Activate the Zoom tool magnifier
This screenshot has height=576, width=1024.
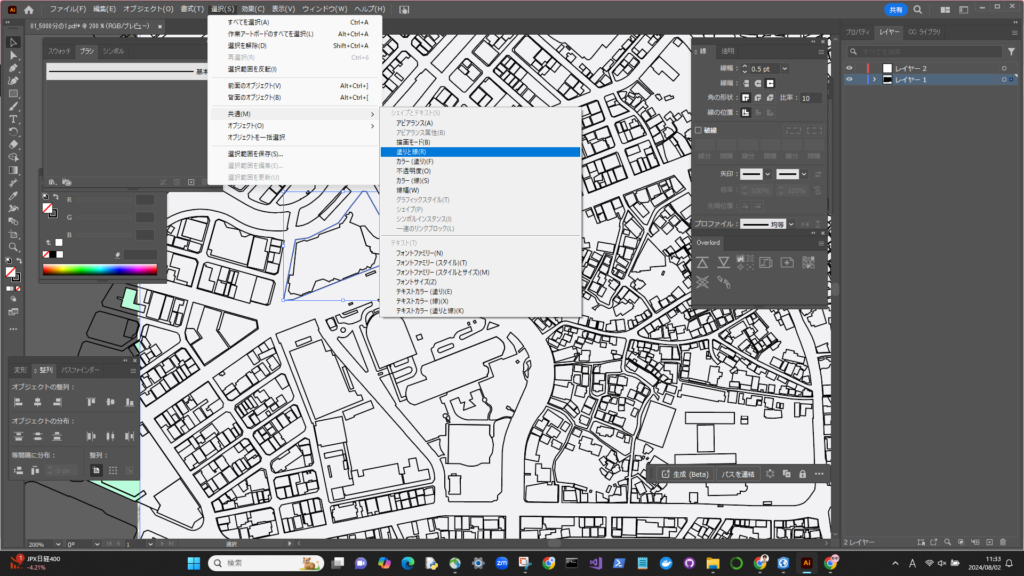pyautogui.click(x=13, y=246)
